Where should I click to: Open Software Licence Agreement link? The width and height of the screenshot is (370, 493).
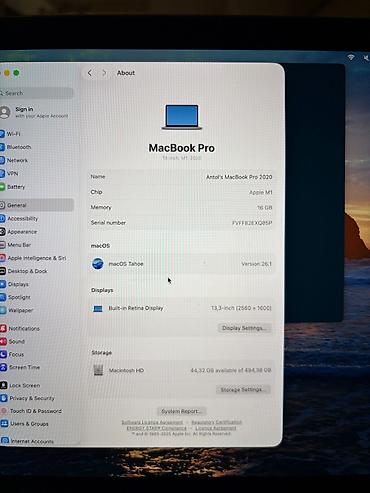(152, 422)
